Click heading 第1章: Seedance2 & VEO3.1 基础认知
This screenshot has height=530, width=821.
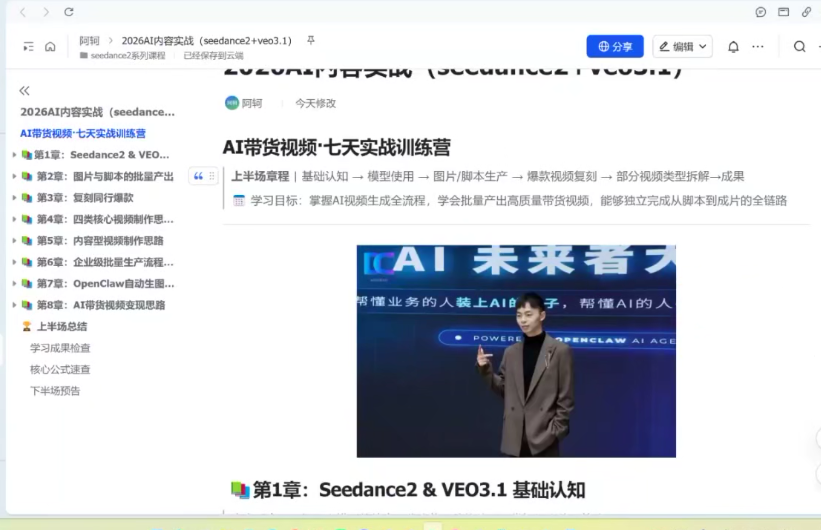coord(419,490)
